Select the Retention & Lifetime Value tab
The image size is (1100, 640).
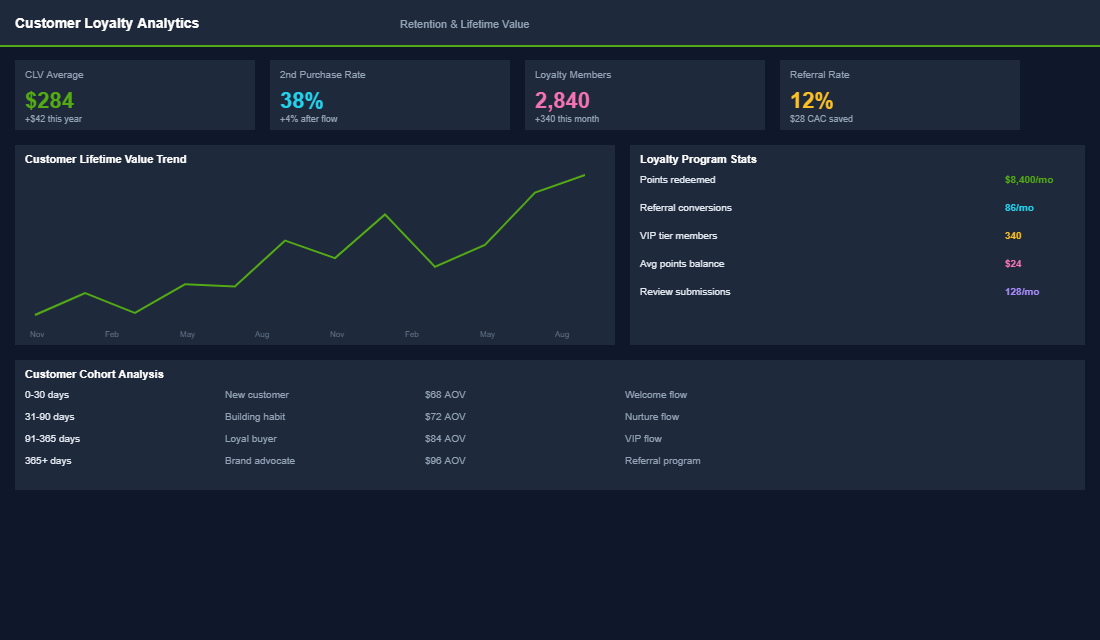pyautogui.click(x=465, y=24)
